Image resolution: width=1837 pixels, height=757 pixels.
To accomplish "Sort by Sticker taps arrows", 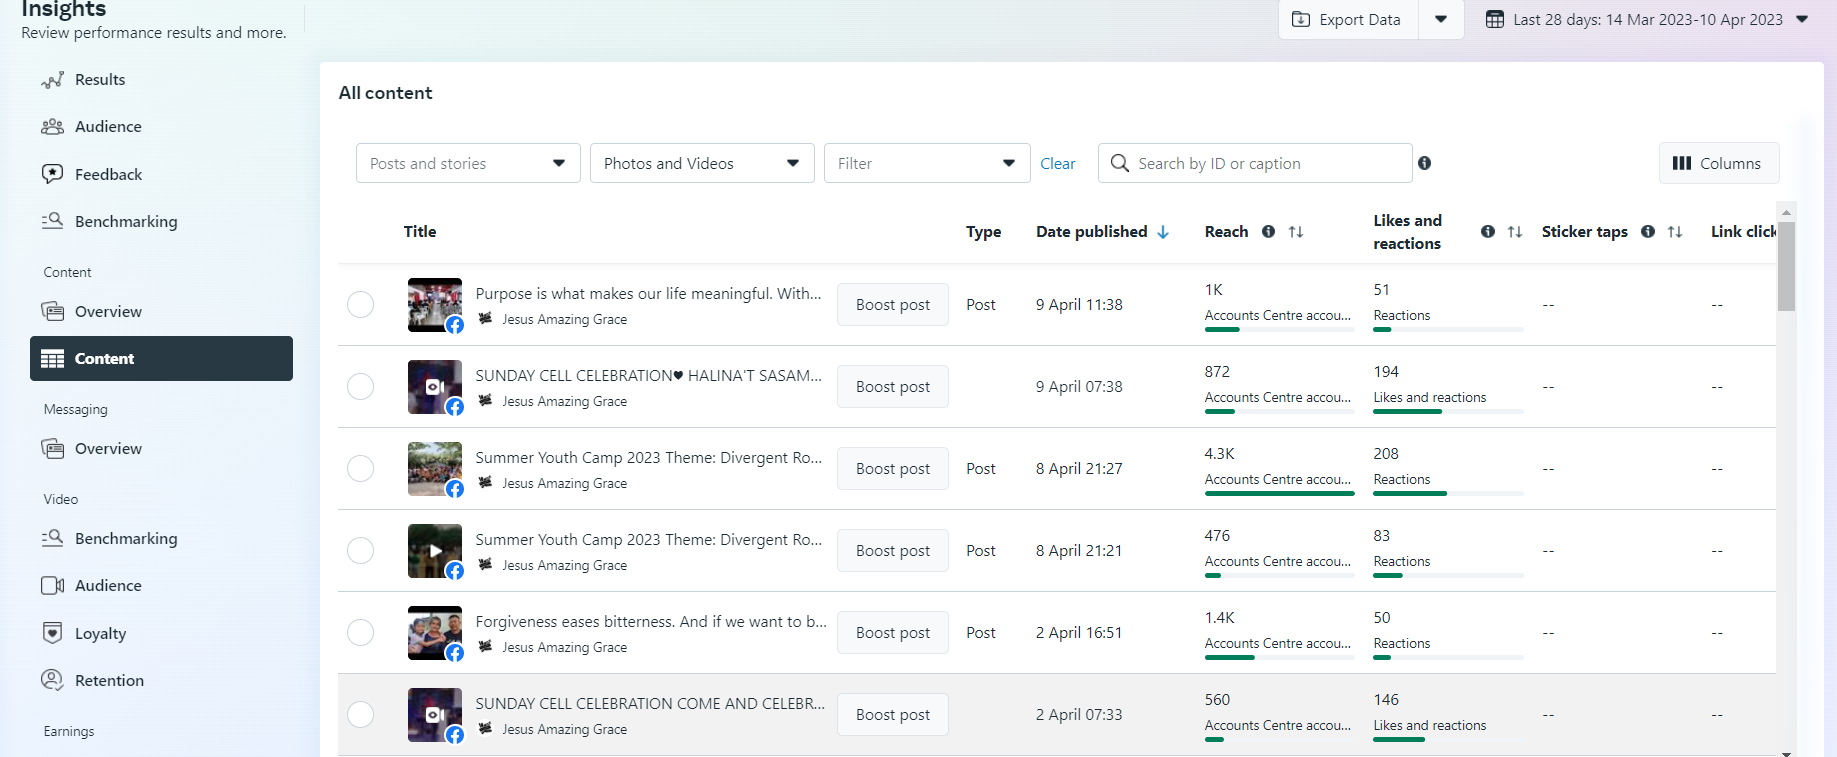I will click(x=1675, y=232).
